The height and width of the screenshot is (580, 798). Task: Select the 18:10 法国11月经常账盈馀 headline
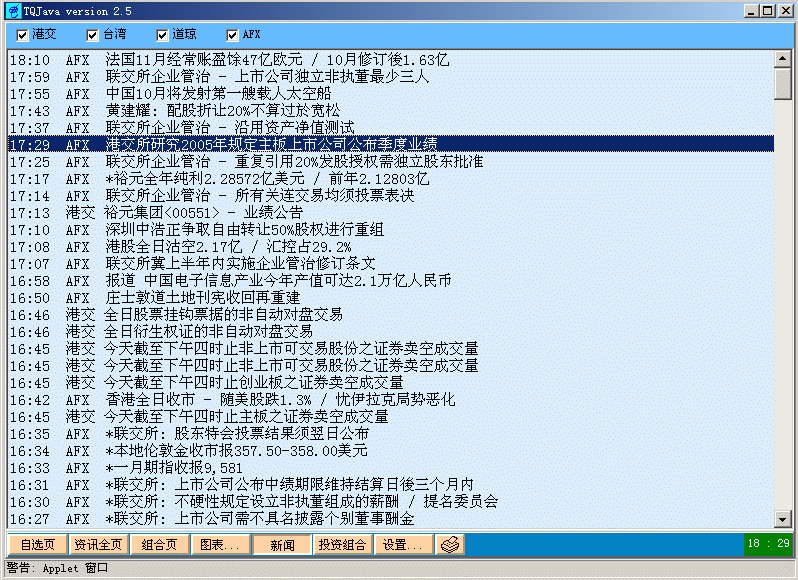391,60
